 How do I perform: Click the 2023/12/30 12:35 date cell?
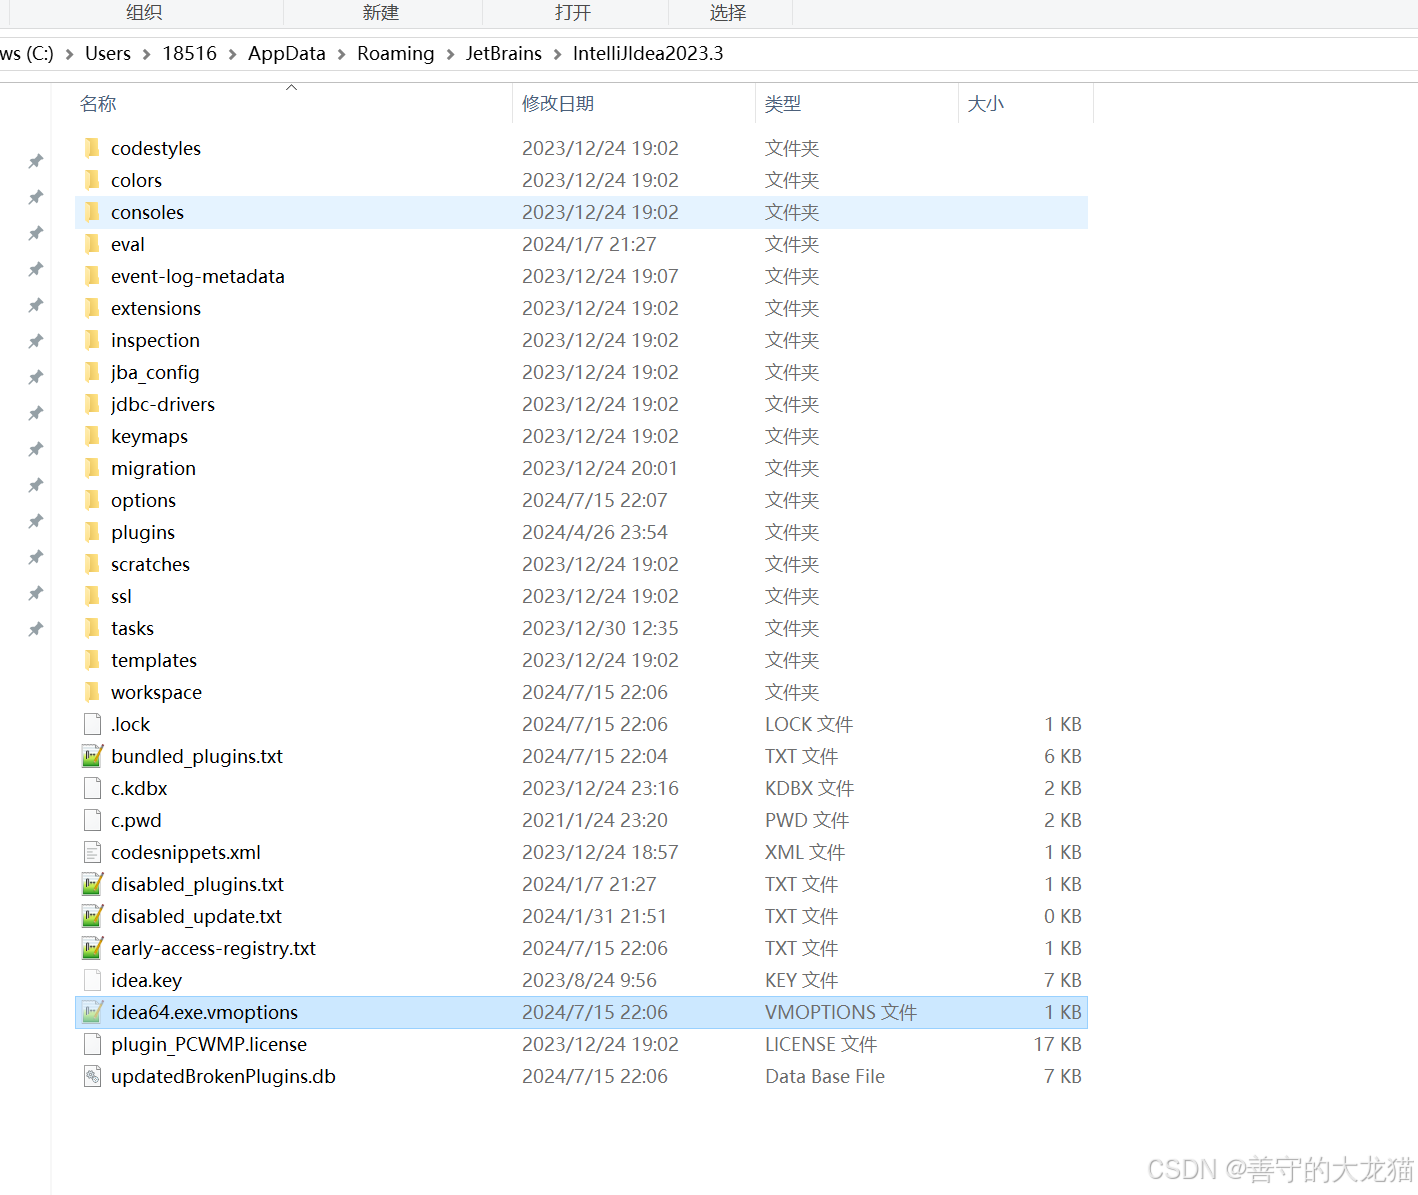(600, 629)
